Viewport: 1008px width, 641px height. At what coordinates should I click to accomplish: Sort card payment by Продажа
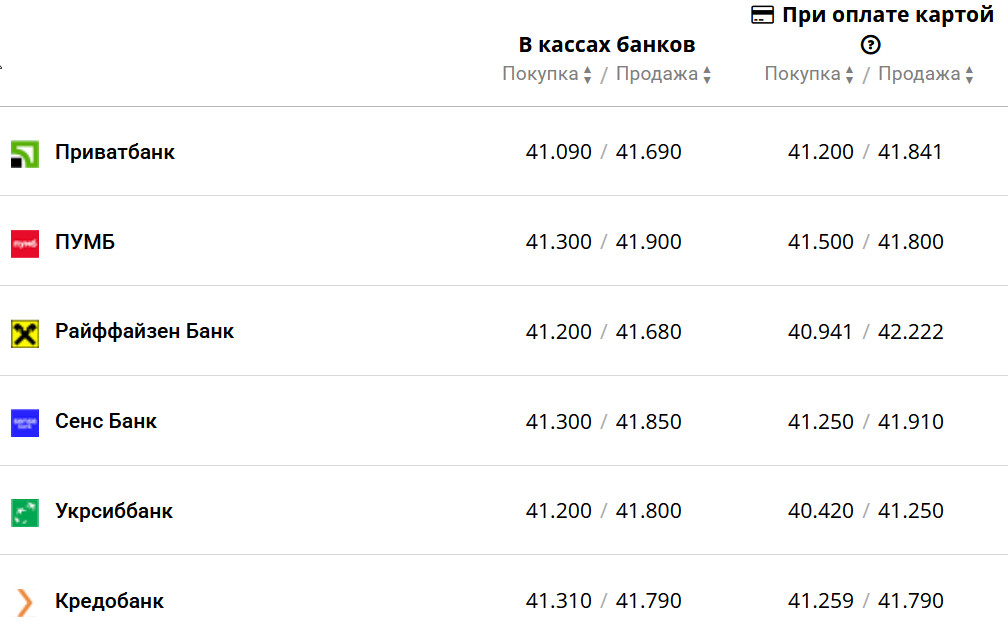click(x=926, y=75)
